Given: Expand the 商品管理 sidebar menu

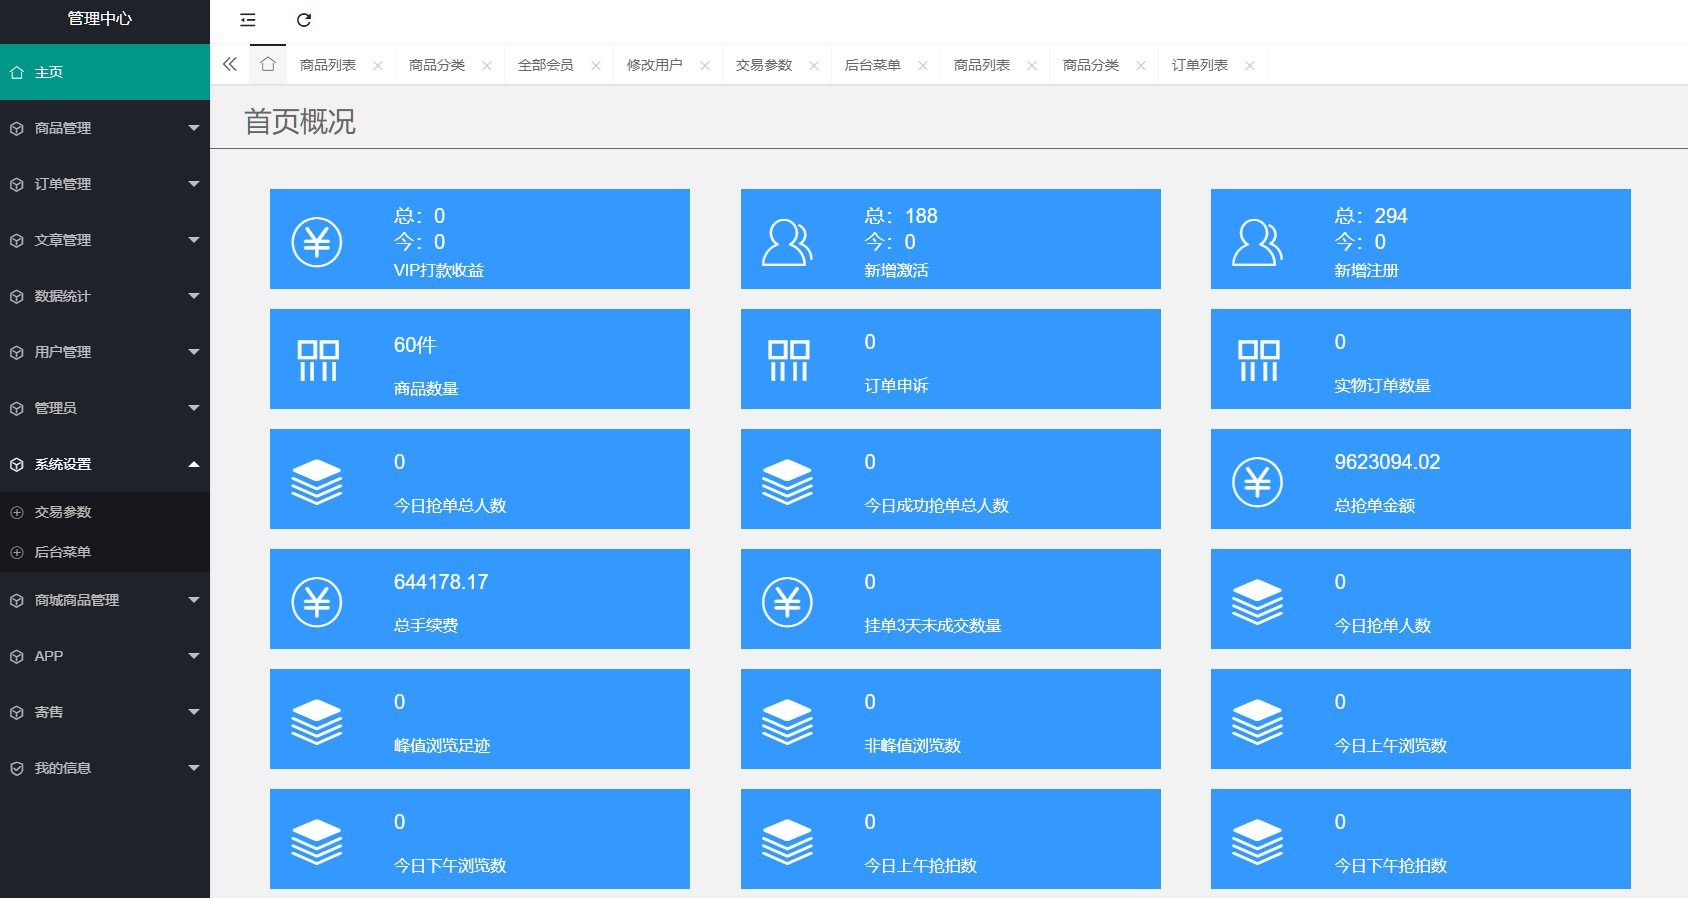Looking at the screenshot, I should coord(105,128).
